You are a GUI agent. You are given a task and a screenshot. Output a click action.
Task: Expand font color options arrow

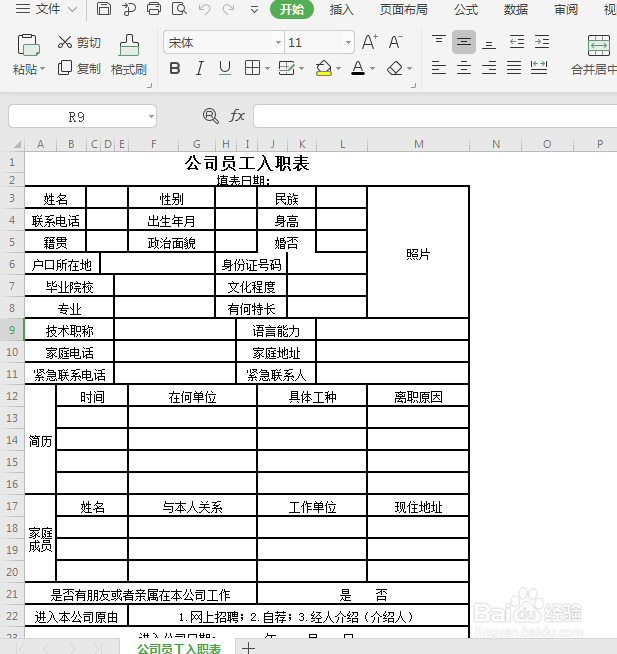[373, 68]
